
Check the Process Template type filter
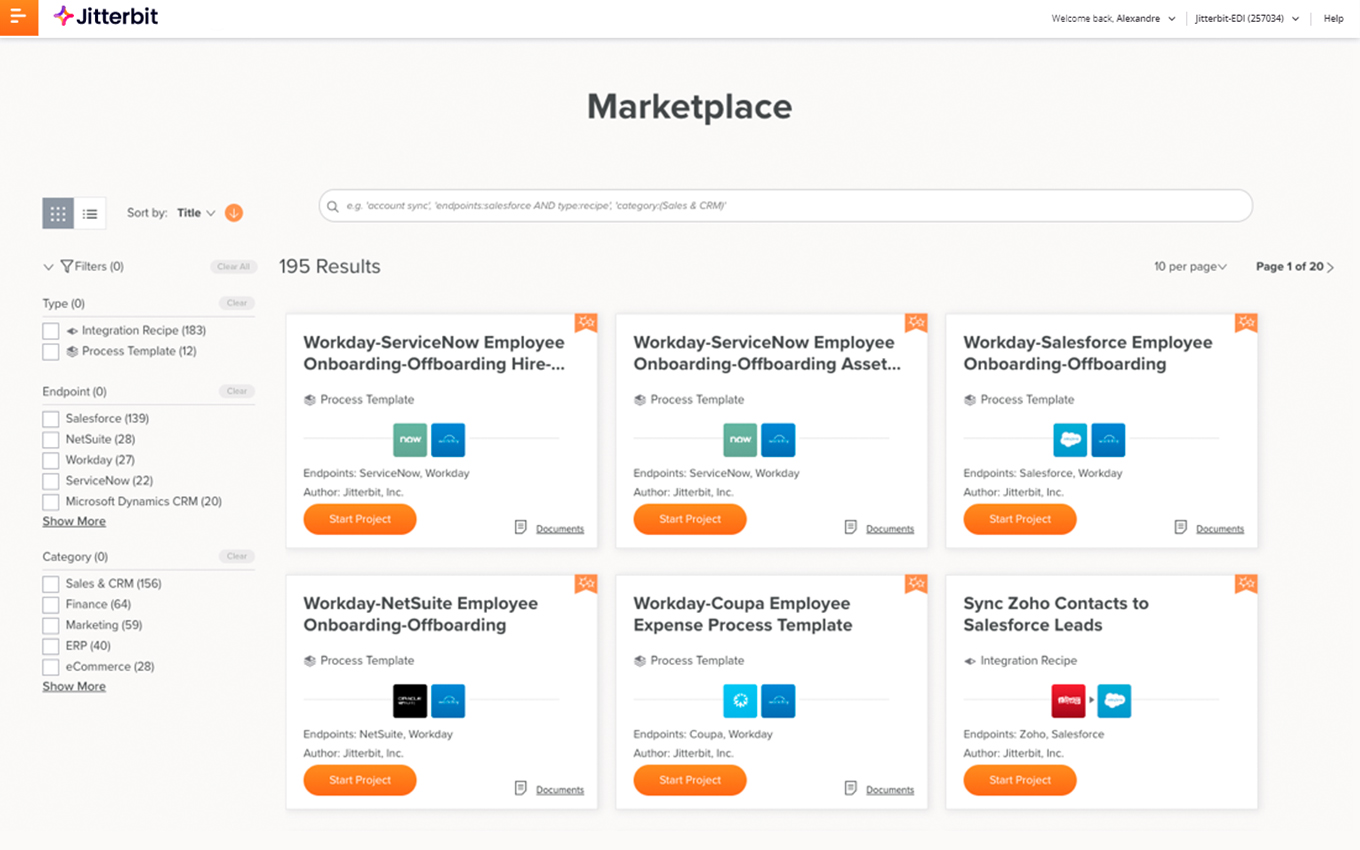[51, 352]
